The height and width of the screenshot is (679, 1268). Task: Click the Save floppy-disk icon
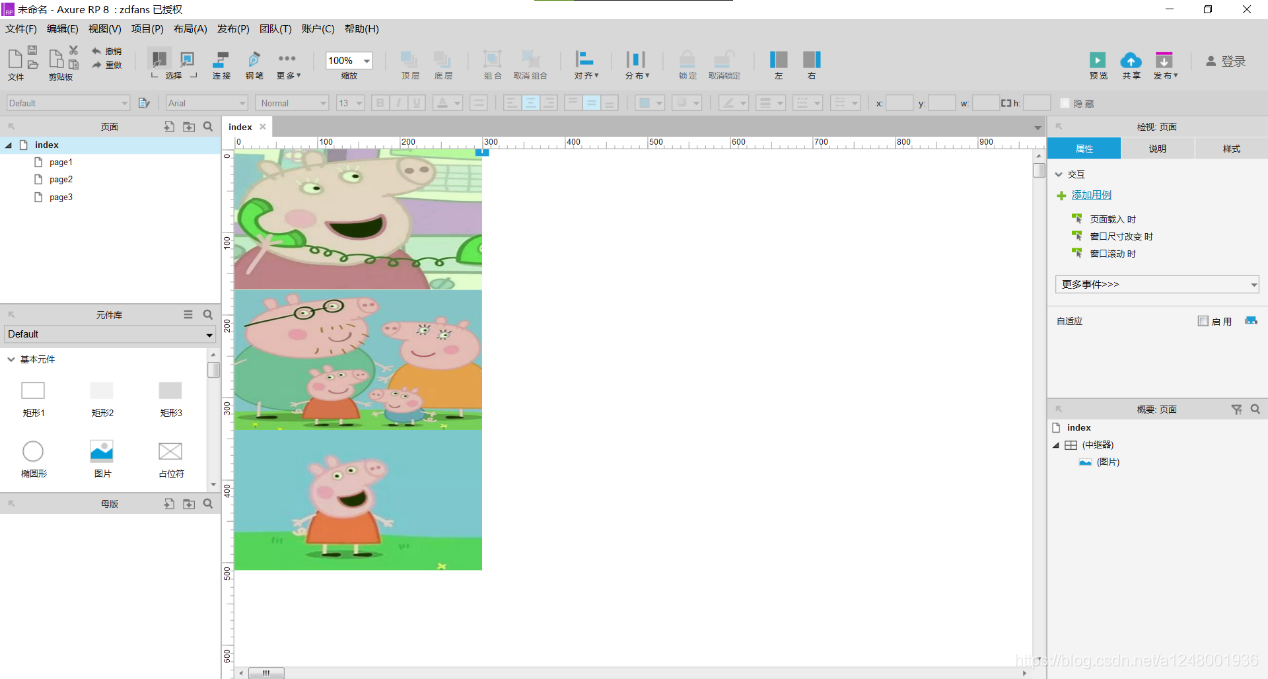[33, 50]
